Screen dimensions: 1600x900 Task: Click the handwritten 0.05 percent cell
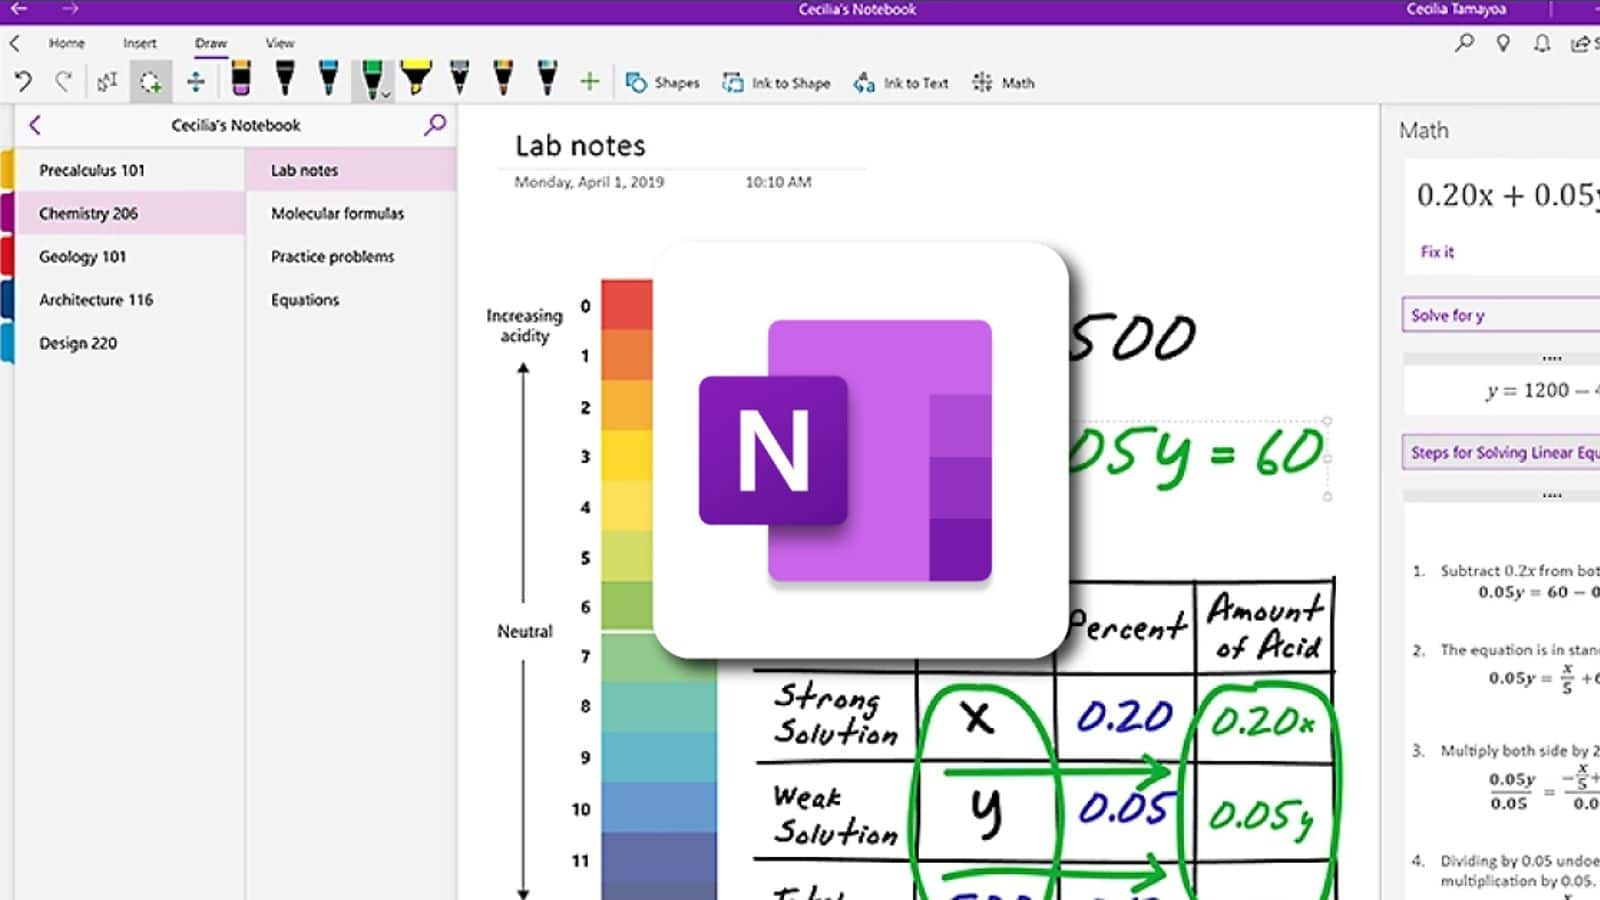[x=1124, y=808]
